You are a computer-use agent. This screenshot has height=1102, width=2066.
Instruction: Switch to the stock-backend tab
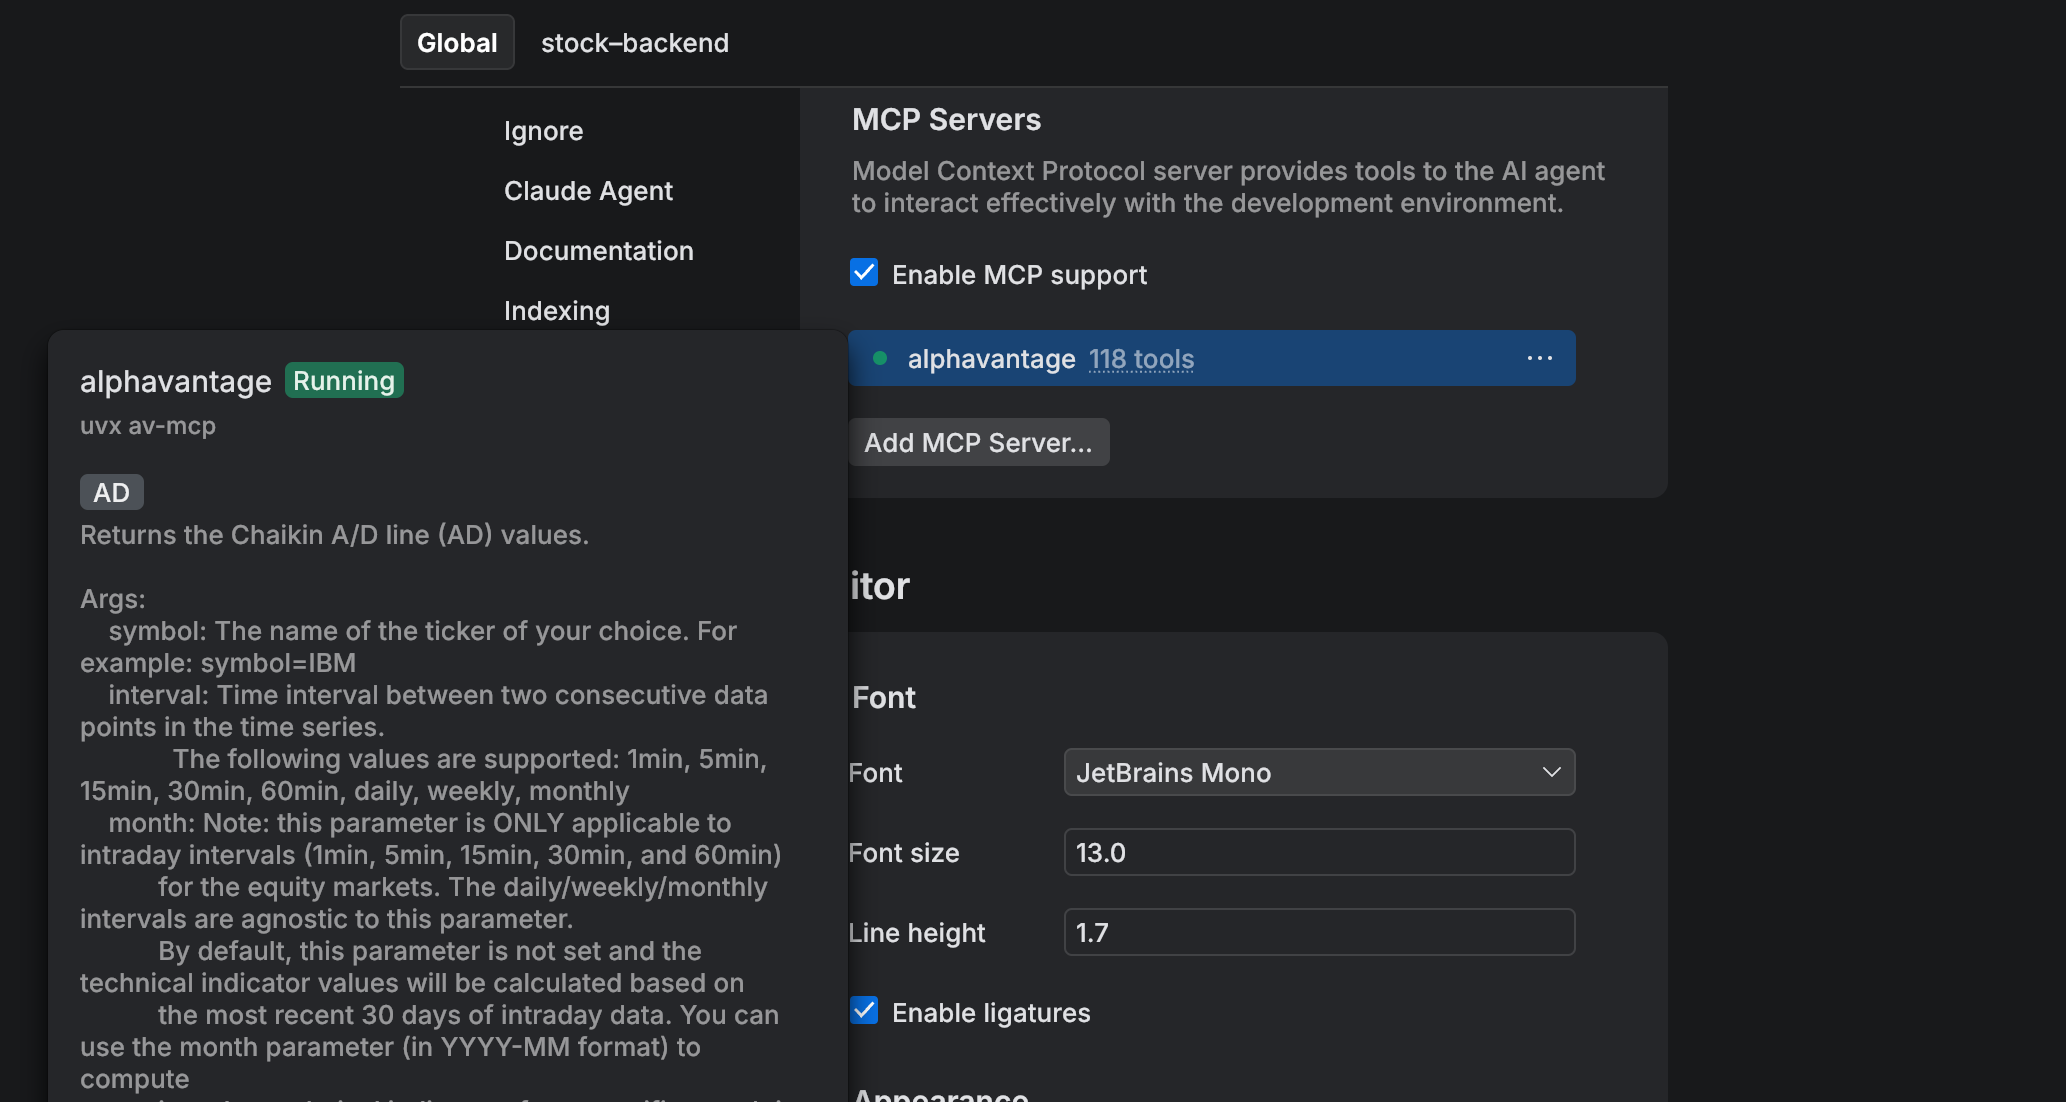(x=634, y=43)
